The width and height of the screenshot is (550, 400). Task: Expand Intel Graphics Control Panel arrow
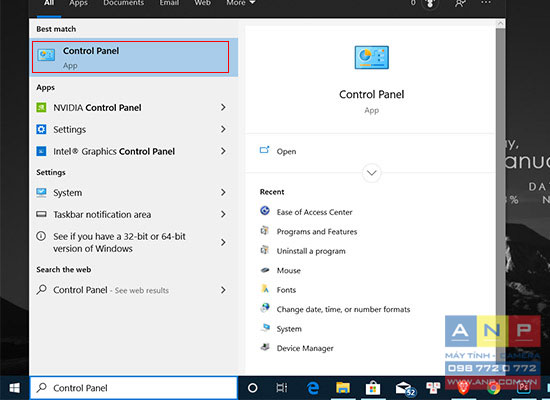pos(223,151)
